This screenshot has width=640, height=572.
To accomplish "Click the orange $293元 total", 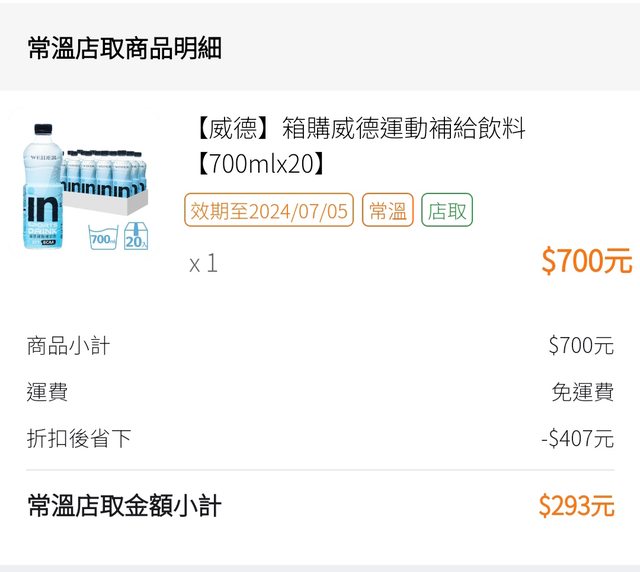I will (576, 506).
